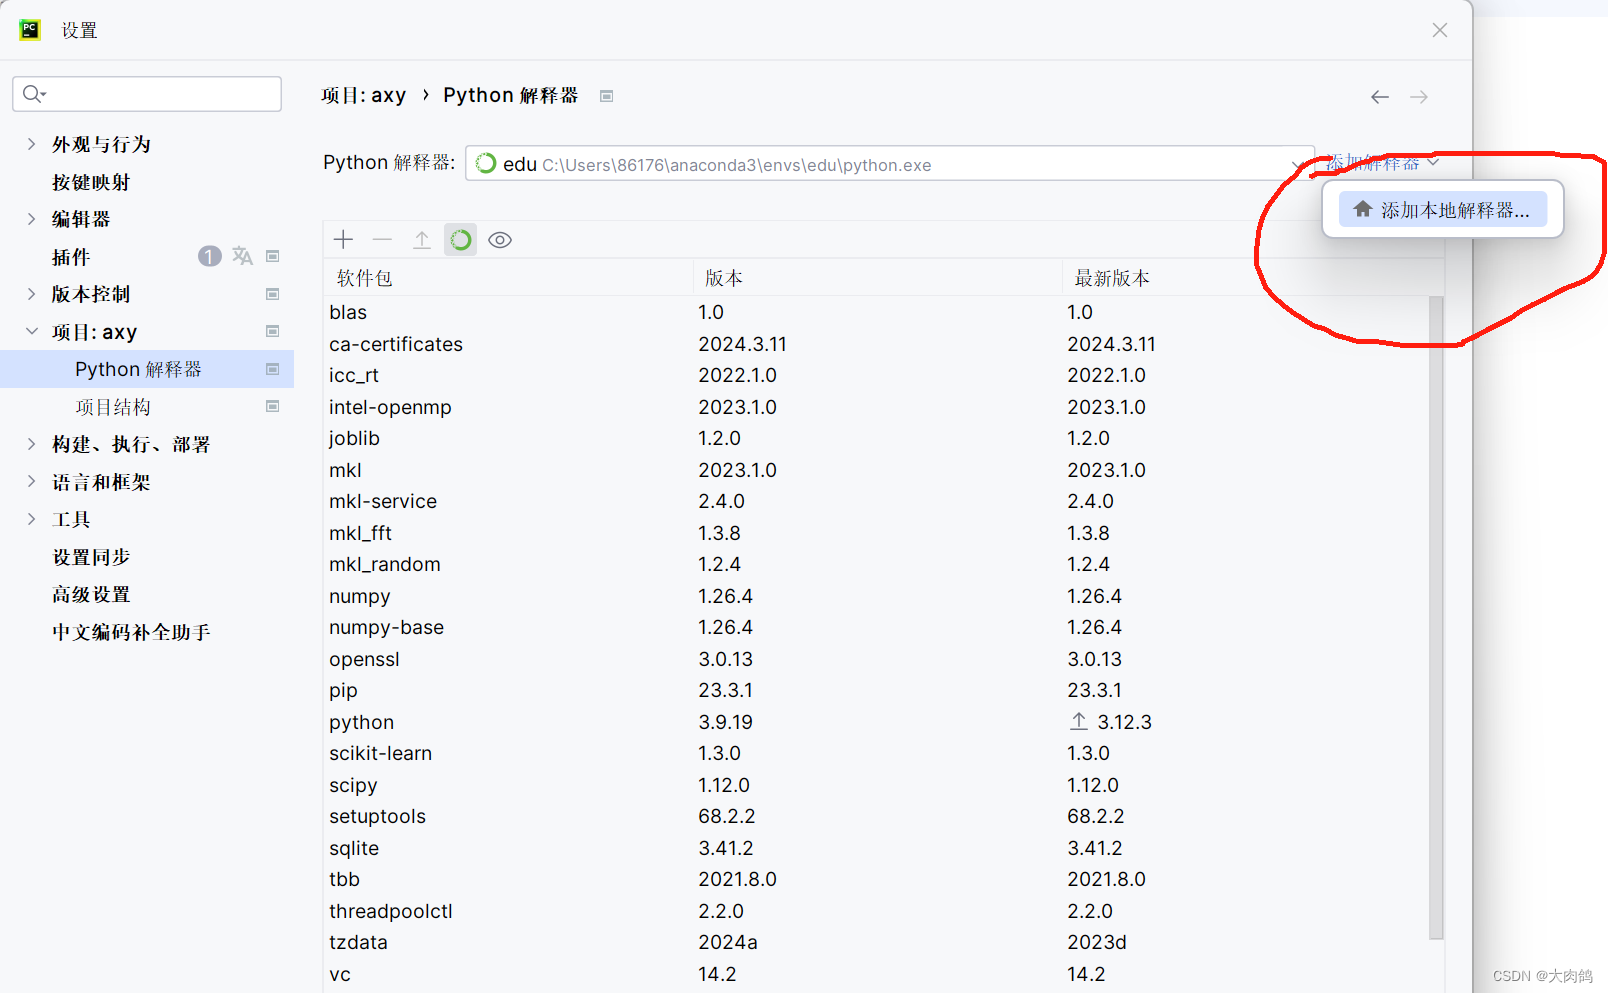Upgrade a package with the up-arrow icon

[421, 239]
